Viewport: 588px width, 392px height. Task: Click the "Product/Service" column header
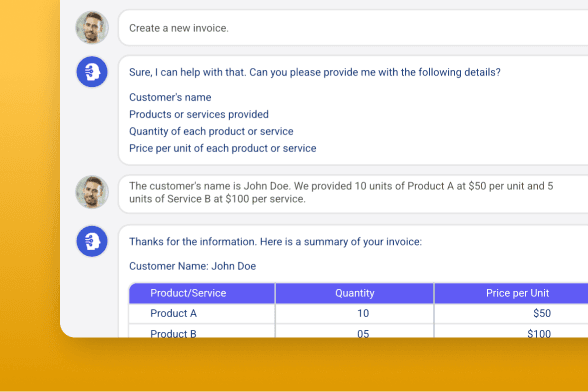coord(202,293)
